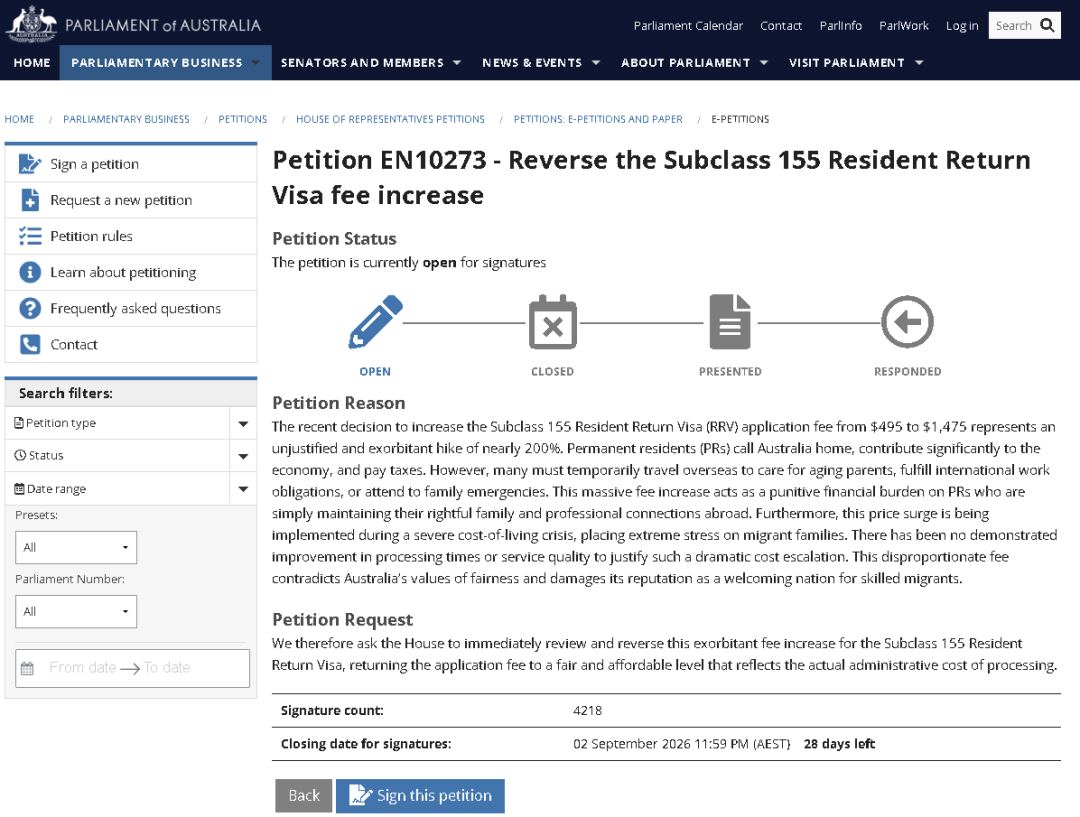Click the 28 days left text
Screen dimensions: 1080x817
(x=839, y=744)
